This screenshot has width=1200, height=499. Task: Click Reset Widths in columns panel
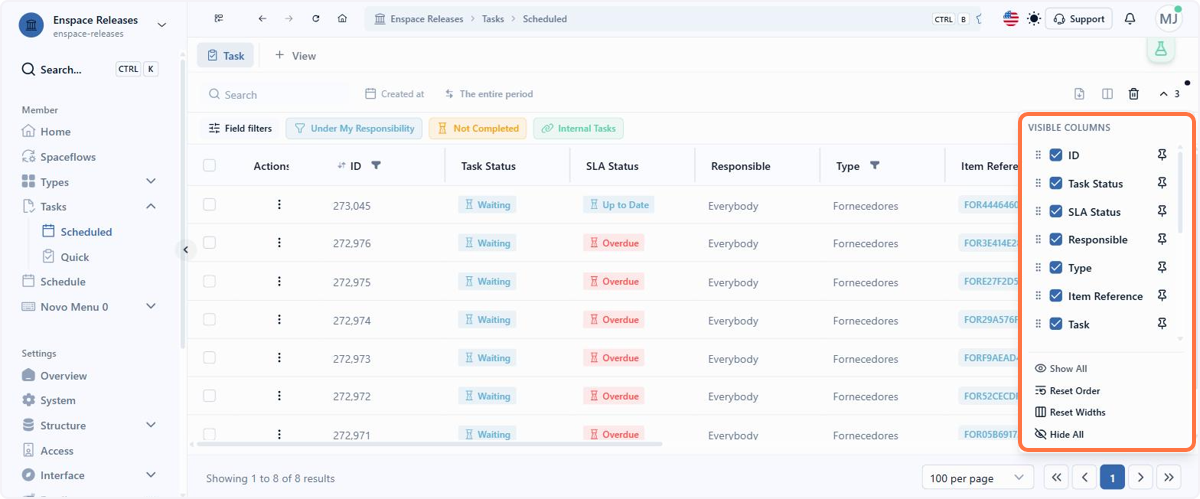(1070, 412)
